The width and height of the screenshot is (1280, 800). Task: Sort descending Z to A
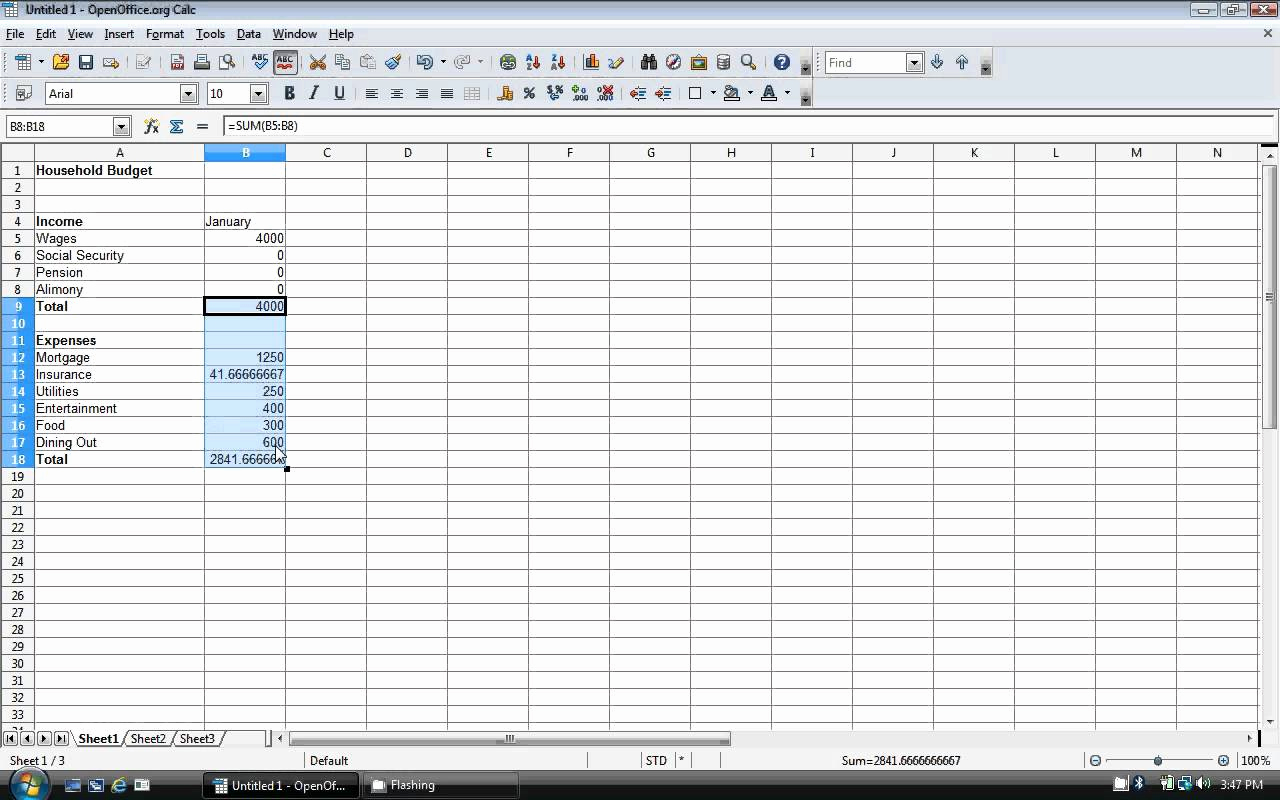558,62
